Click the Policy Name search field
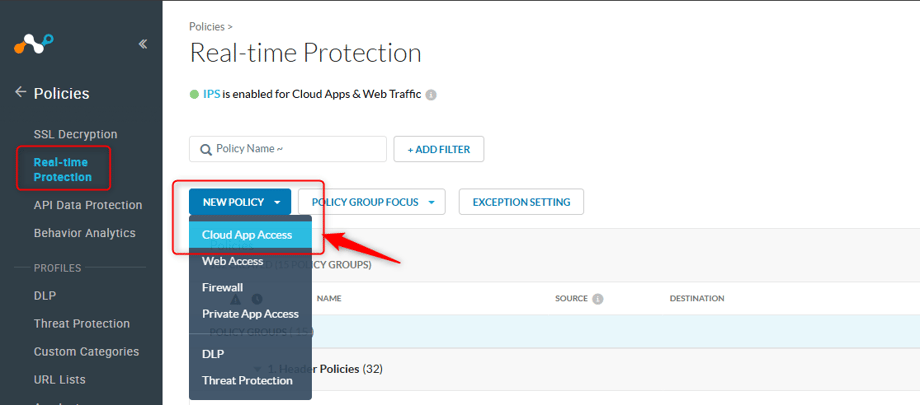This screenshot has width=920, height=405. point(297,149)
